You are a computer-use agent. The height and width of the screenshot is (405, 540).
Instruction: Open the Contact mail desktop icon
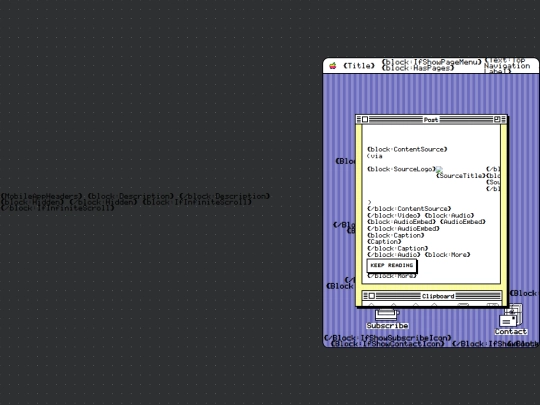511,315
